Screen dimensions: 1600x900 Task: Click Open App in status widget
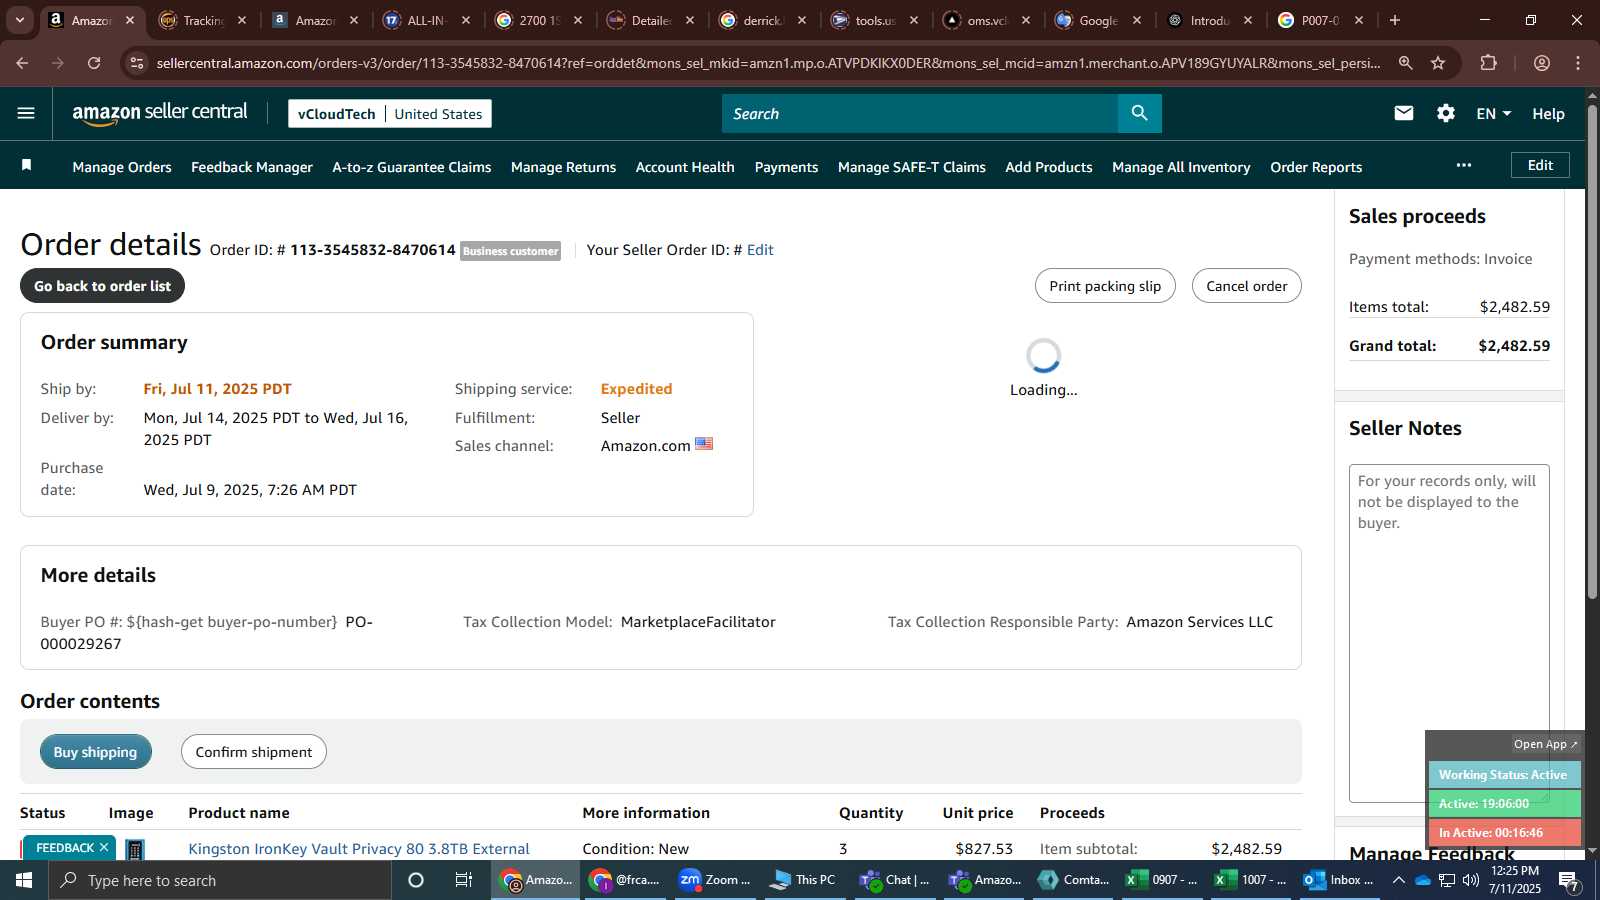click(1545, 744)
